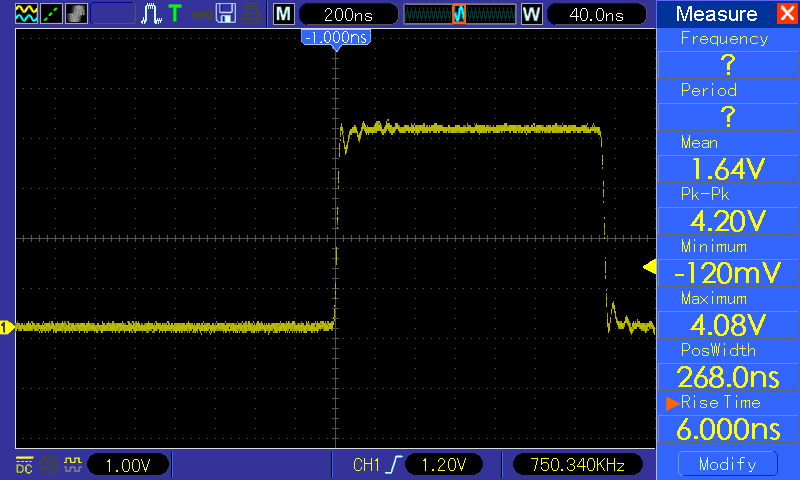Select the Pk-Pk measurement label
This screenshot has width=800, height=480.
705,194
